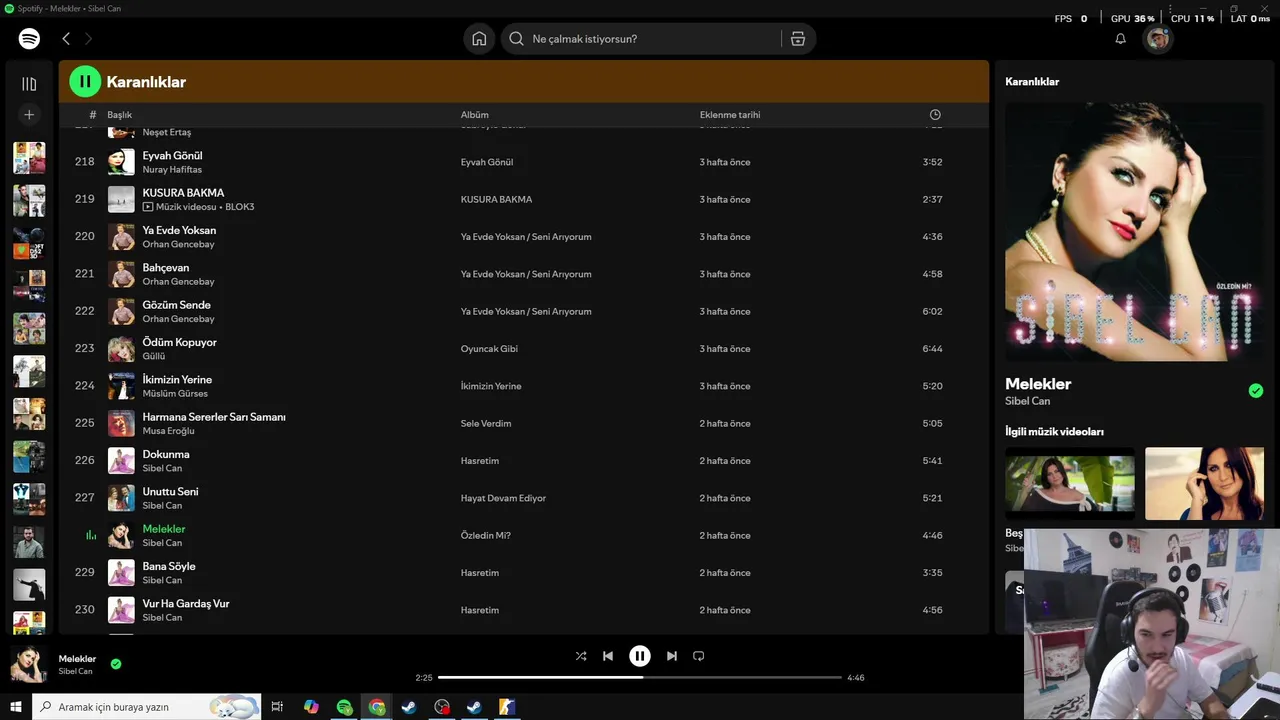The image size is (1280, 720).
Task: Toggle saved checkmark in now-playing bar
Action: click(x=116, y=664)
